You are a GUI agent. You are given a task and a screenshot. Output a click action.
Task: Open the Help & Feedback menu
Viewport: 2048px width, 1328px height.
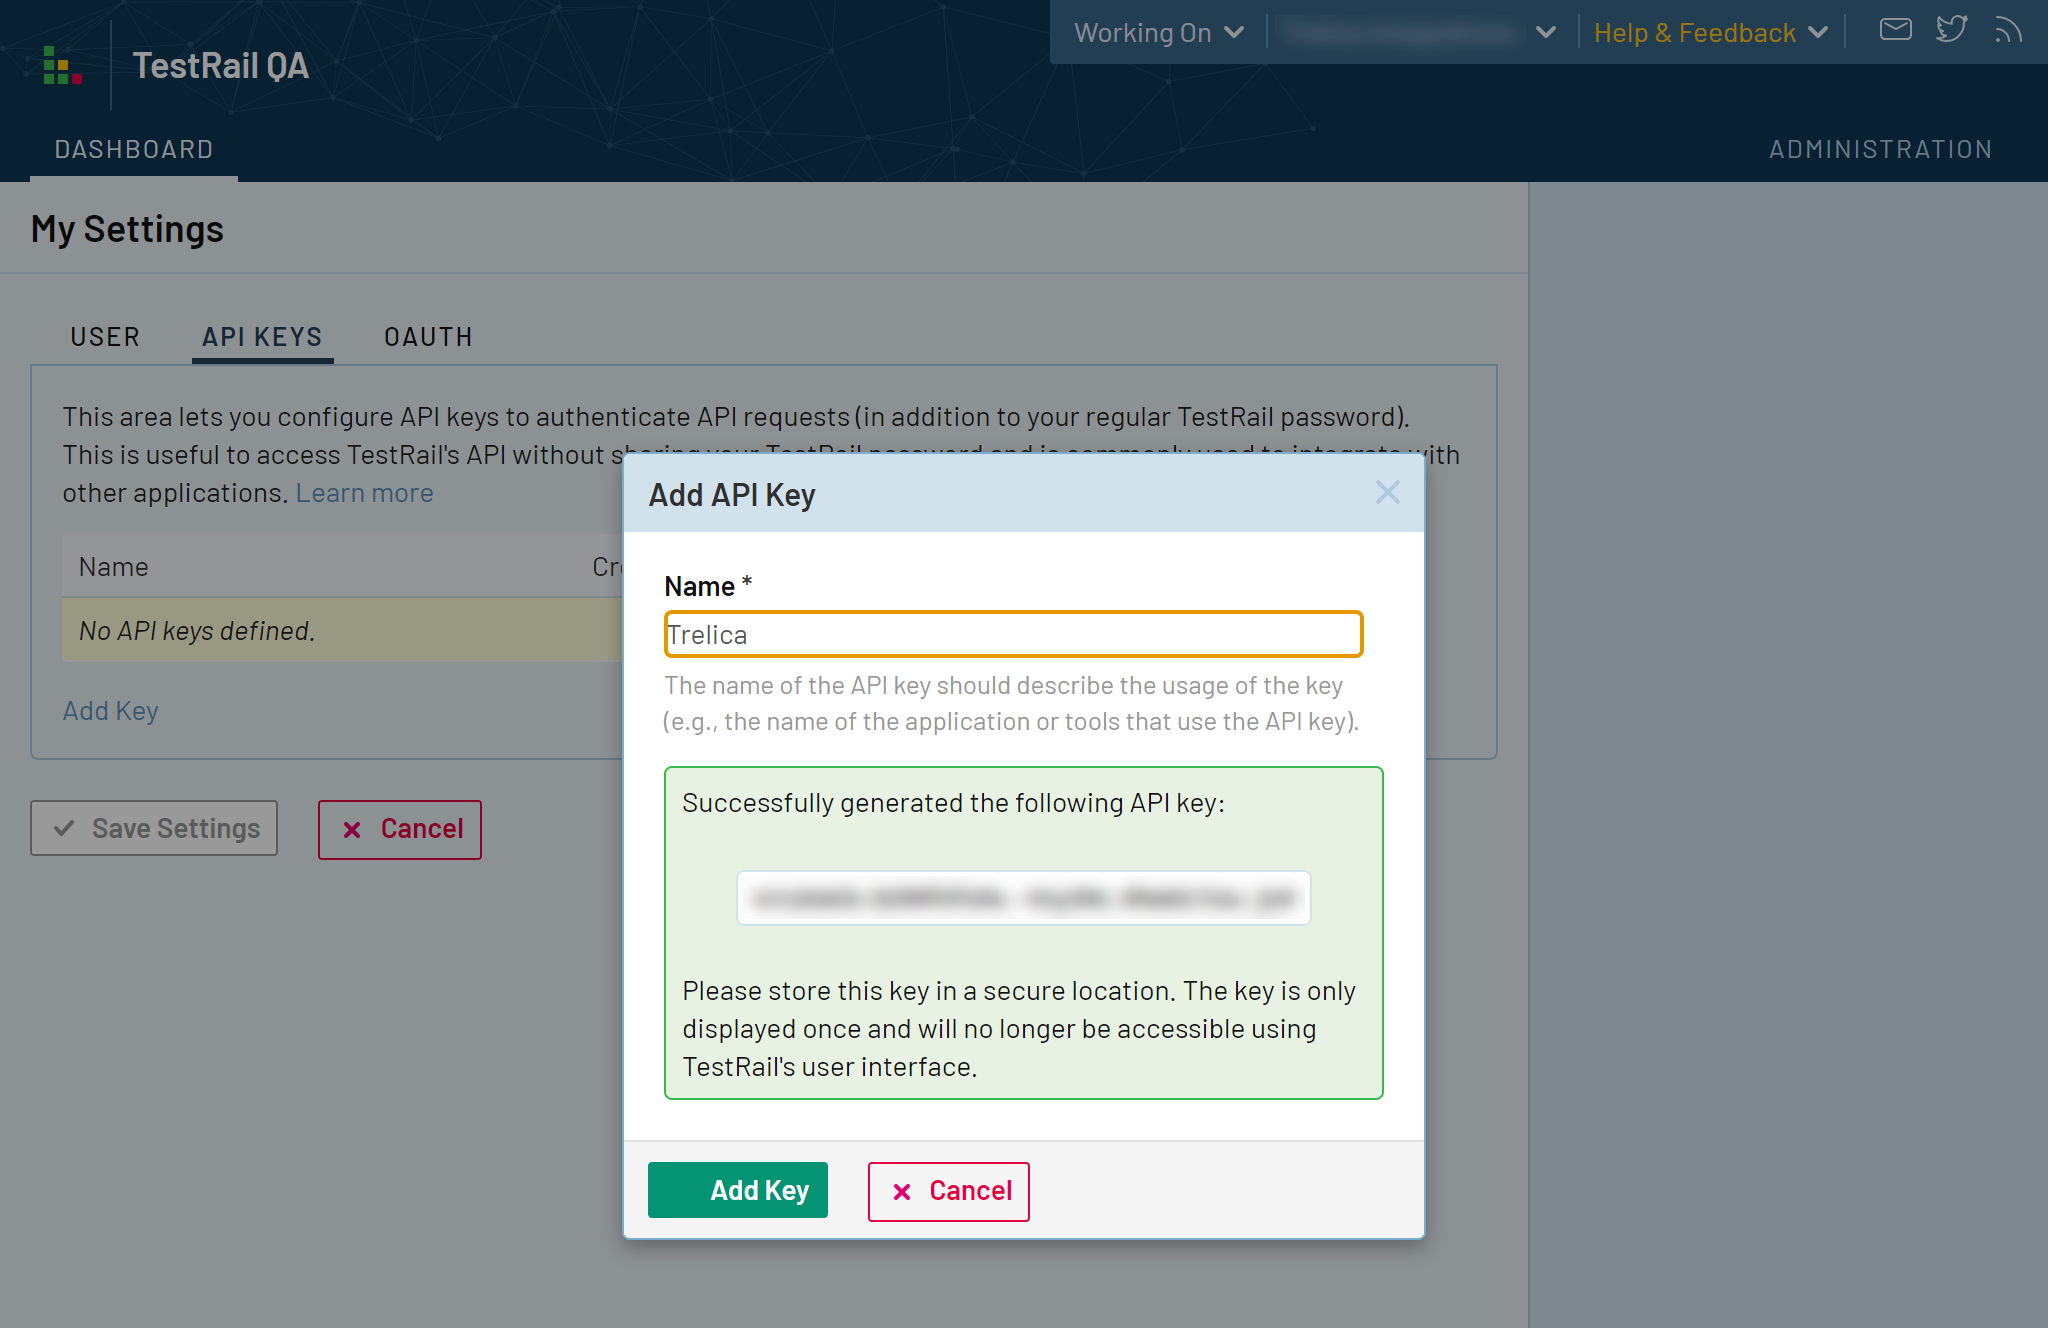(x=1711, y=32)
